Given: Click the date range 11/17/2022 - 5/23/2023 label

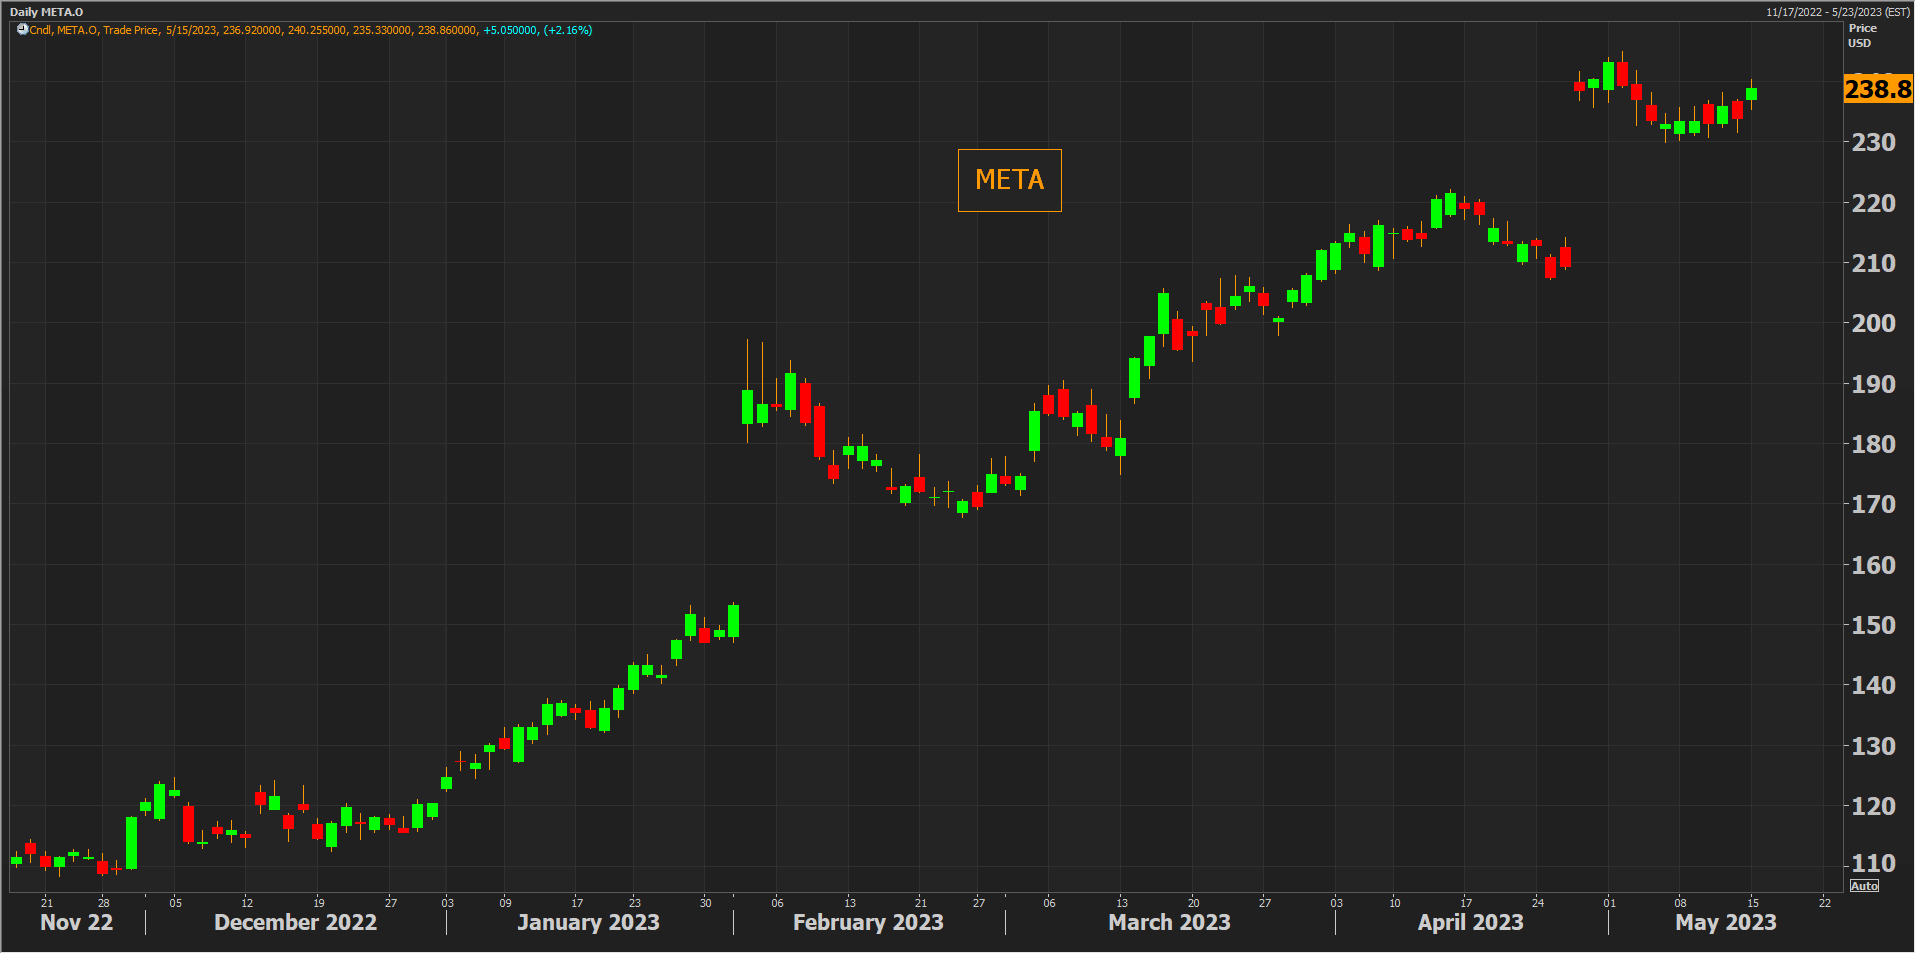Looking at the screenshot, I should [1837, 12].
